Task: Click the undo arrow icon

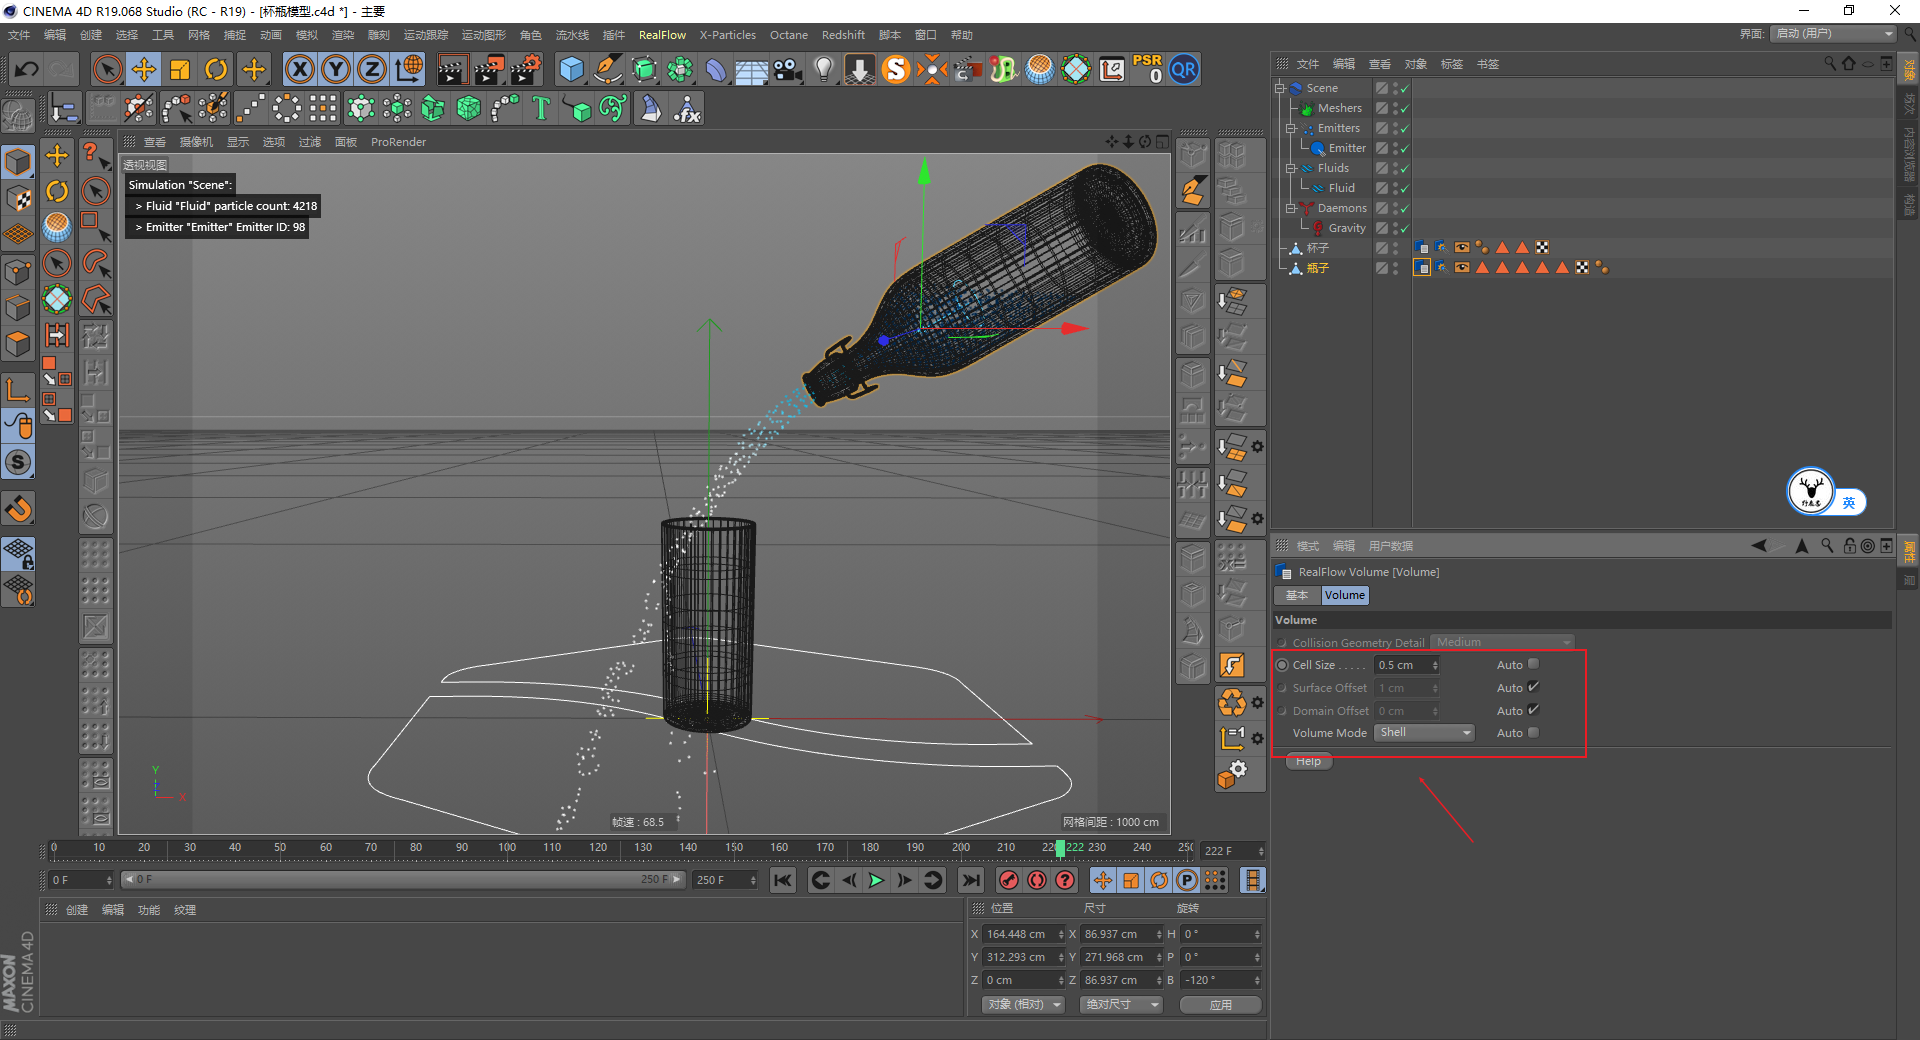Action: 27,70
